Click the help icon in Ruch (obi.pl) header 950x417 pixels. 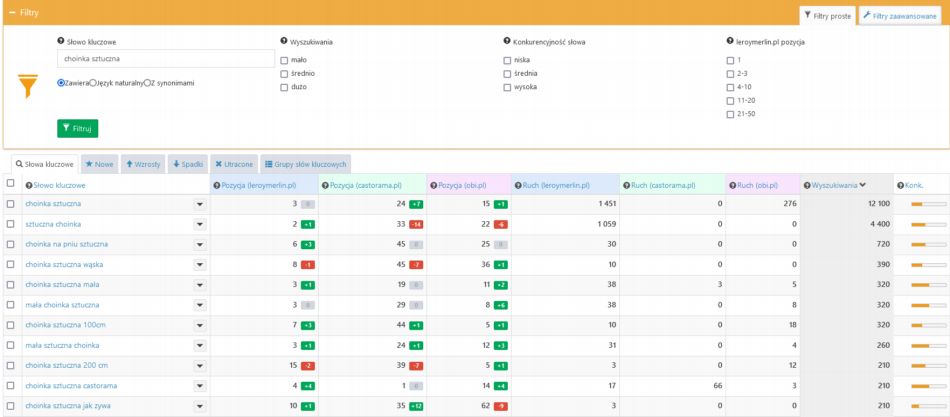[x=731, y=185]
